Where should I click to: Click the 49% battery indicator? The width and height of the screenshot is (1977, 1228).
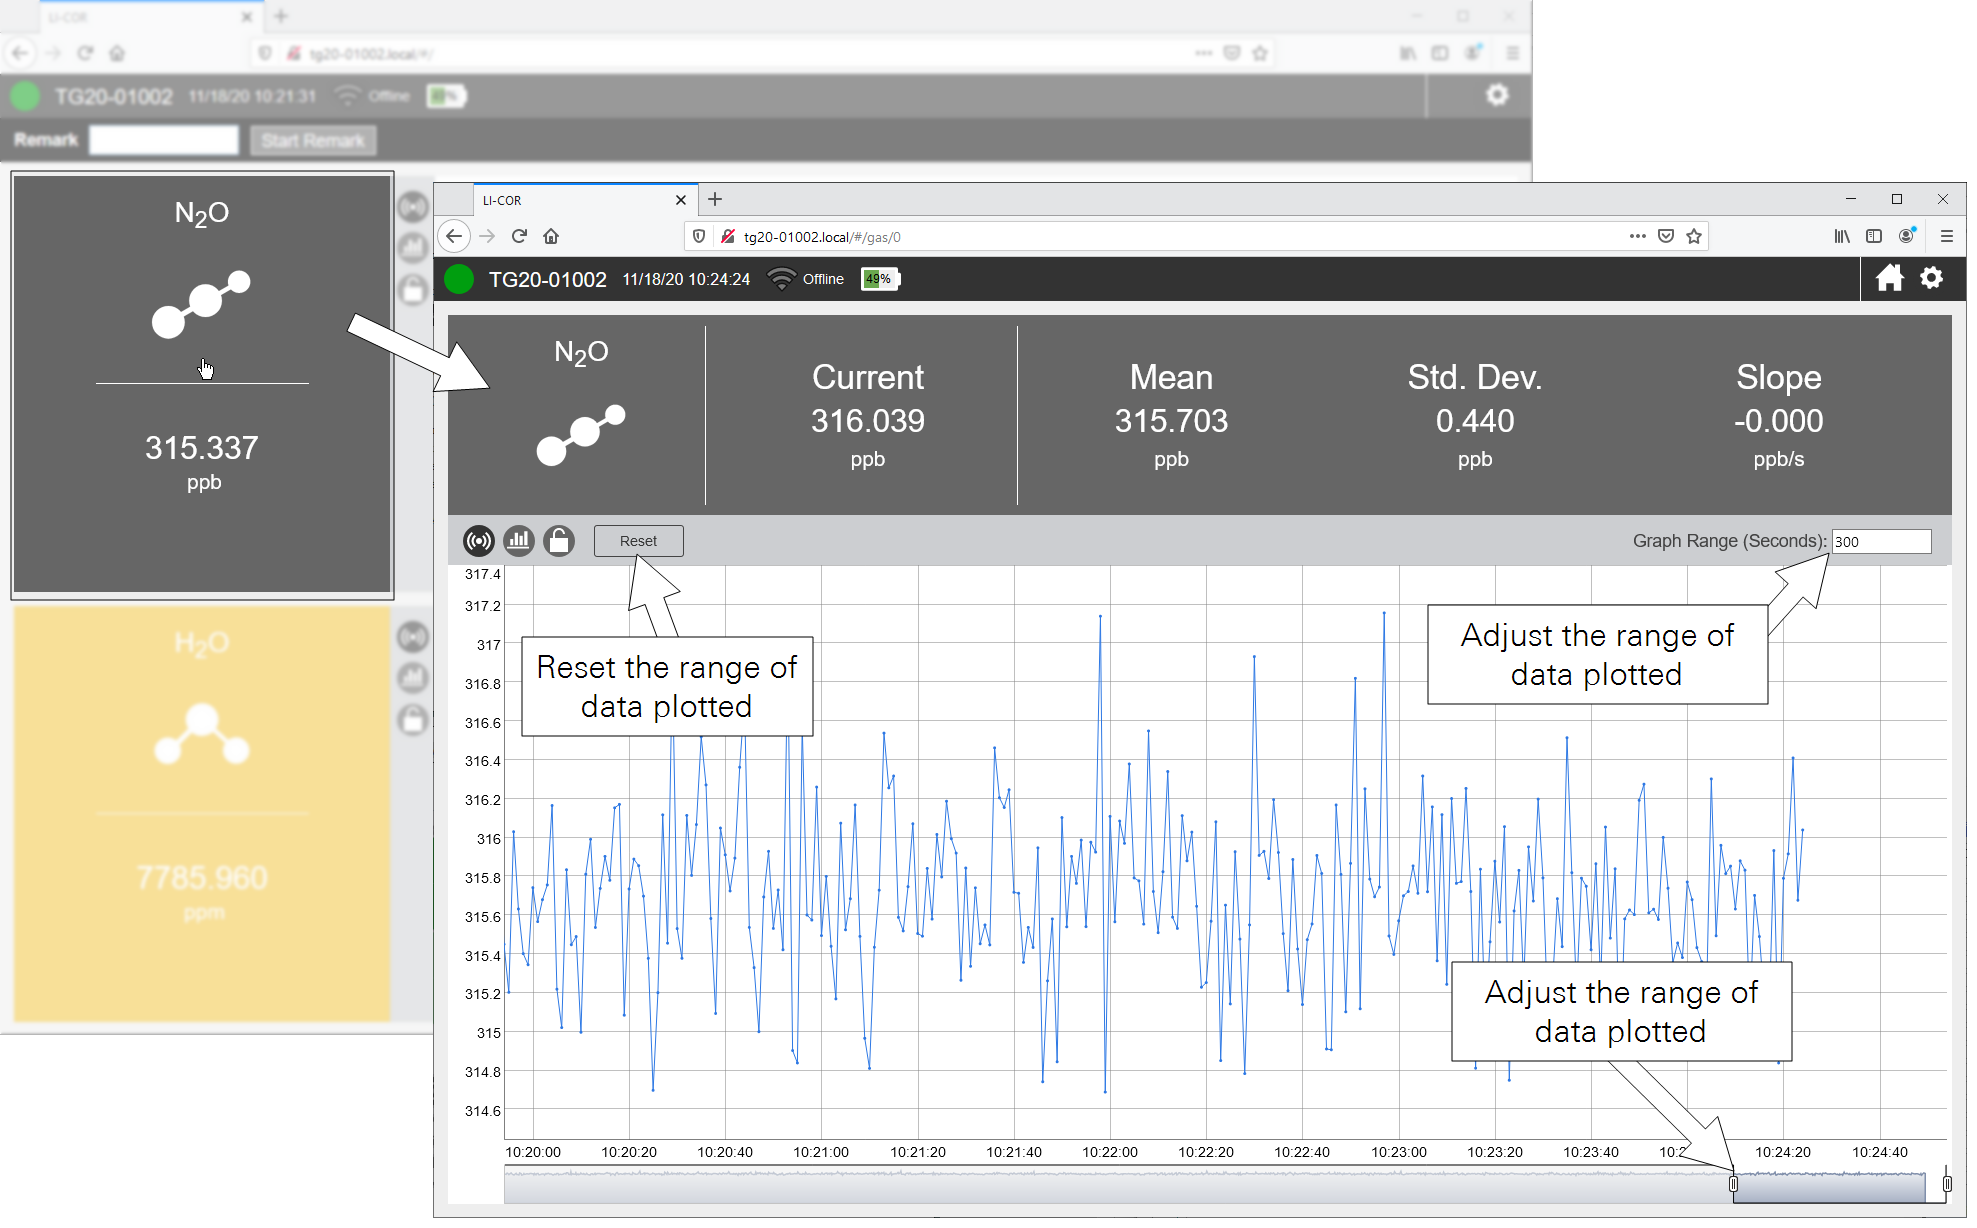(880, 279)
